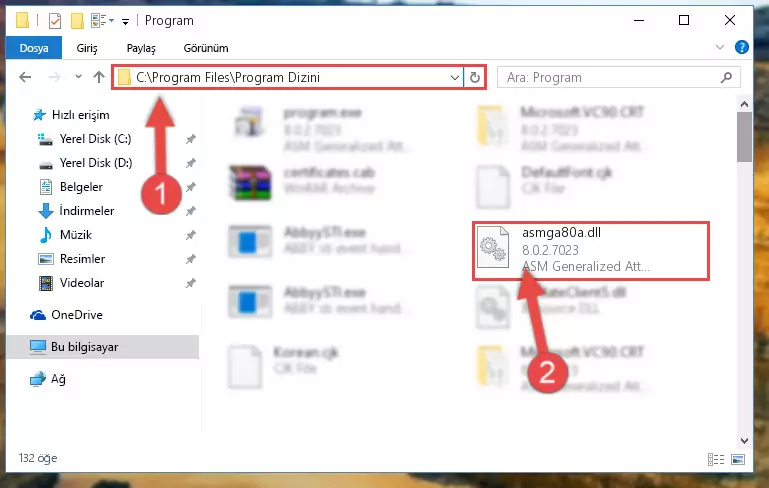Click the vertical scrollbar thumb
The image size is (769, 488).
coord(744,137)
